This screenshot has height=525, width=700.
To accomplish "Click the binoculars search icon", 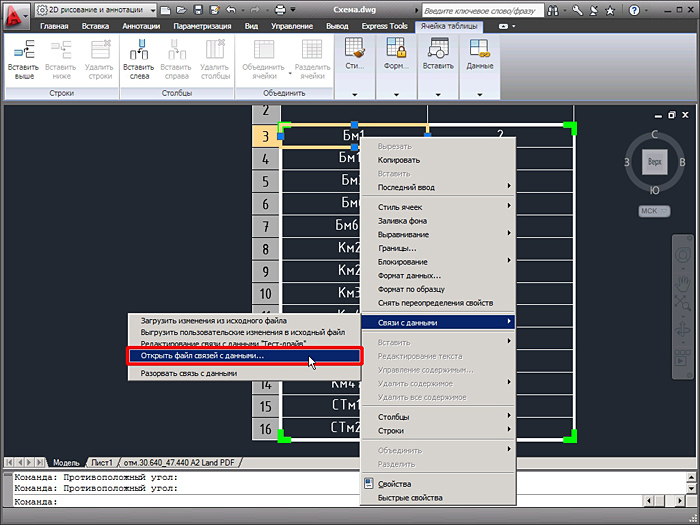I will click(553, 10).
